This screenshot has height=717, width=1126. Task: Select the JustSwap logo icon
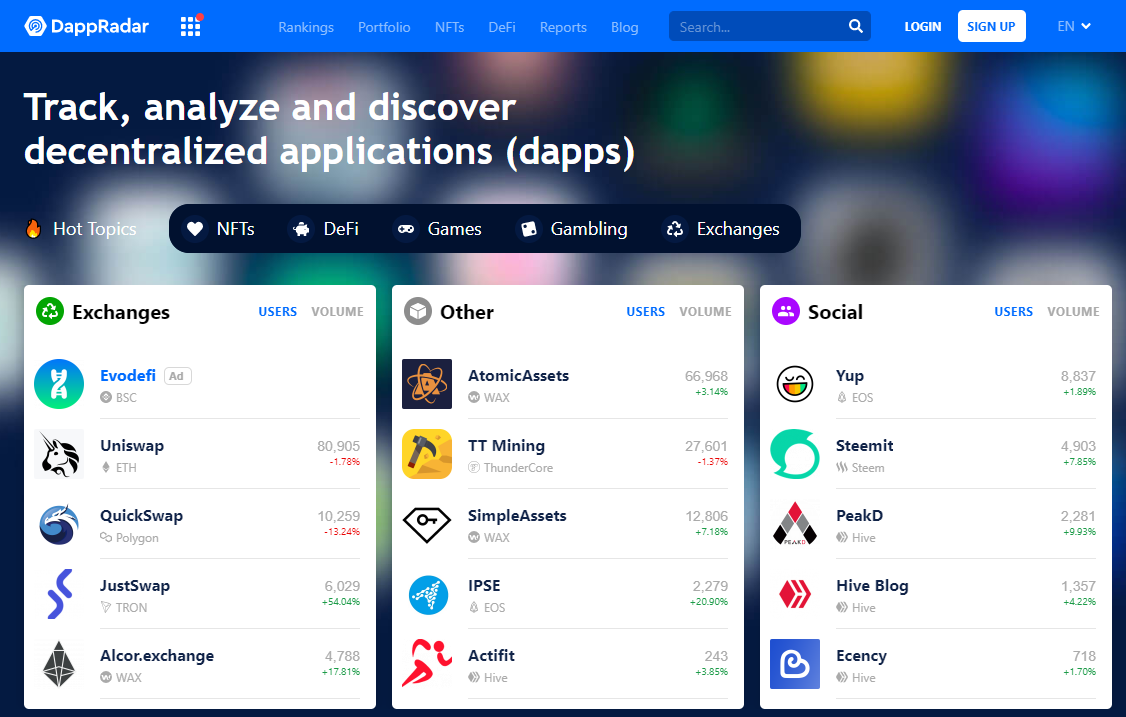(x=59, y=594)
